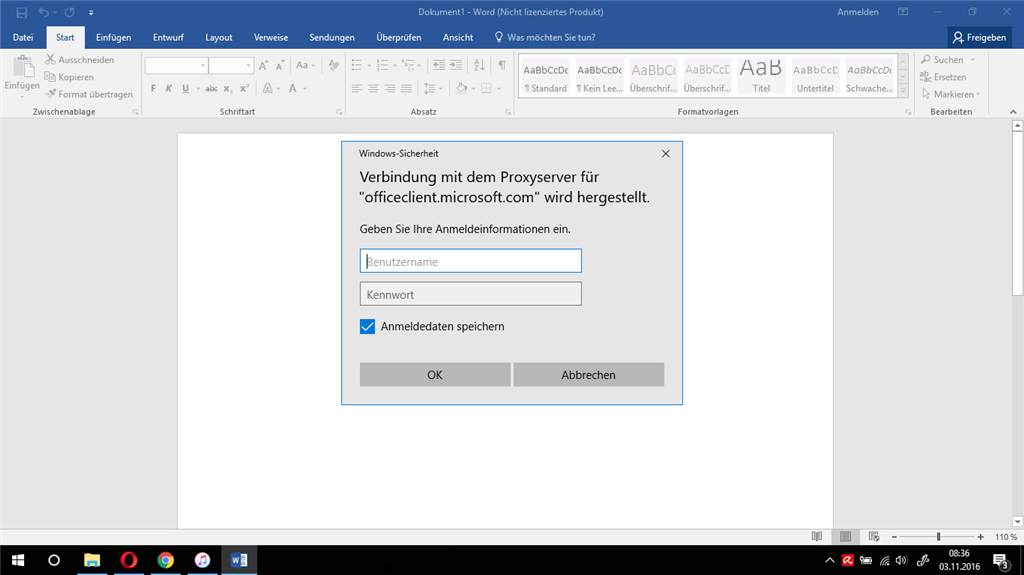Open the Aa change case dropdown
This screenshot has width=1024, height=575.
(x=305, y=65)
